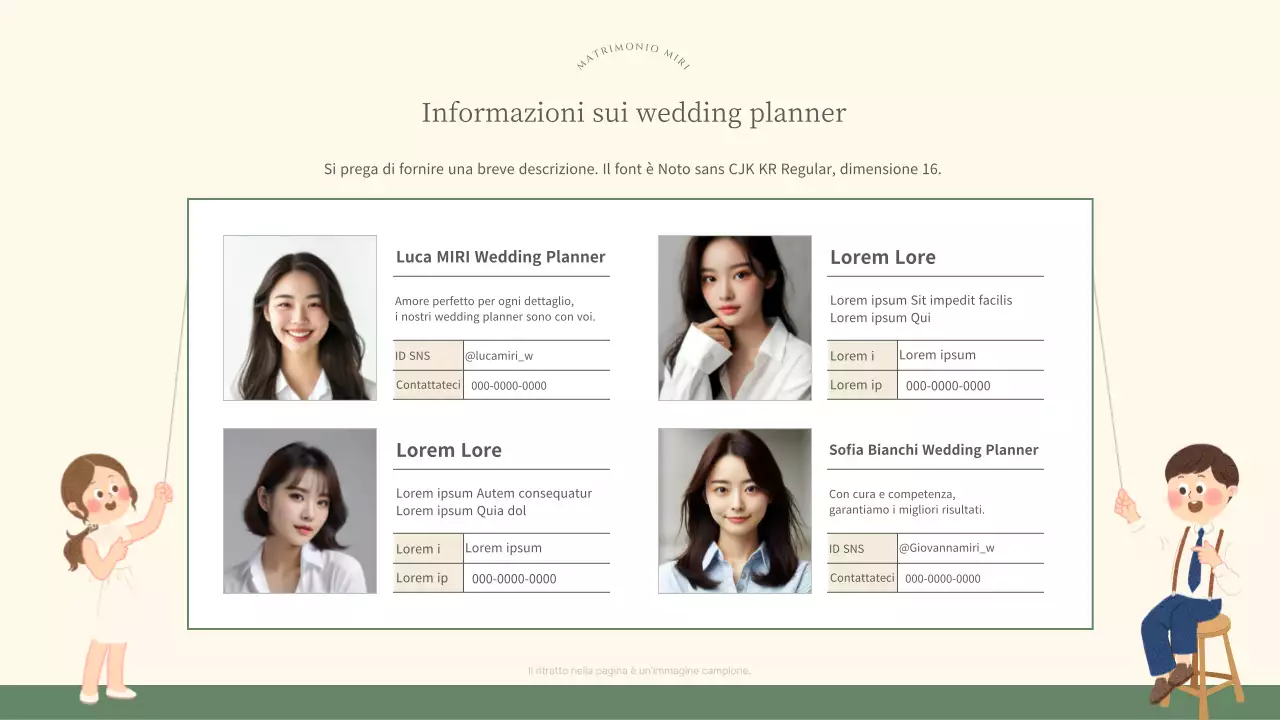Select Luca MIRI's portrait photo
1280x720 pixels.
[299, 317]
